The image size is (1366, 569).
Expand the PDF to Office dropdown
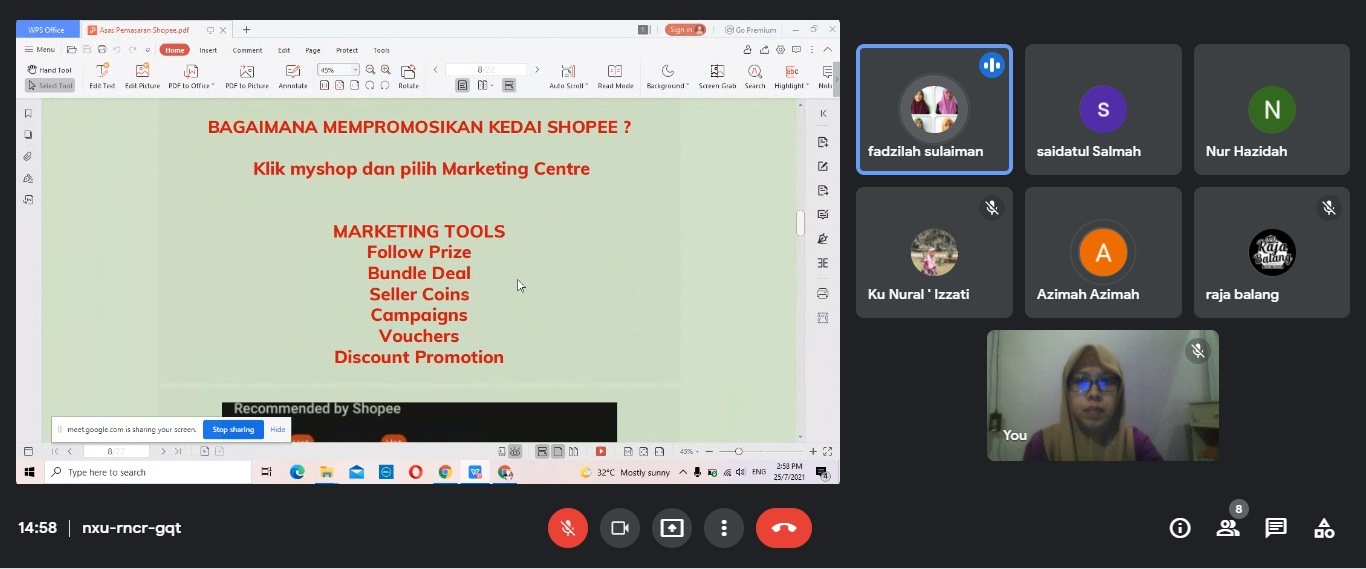(x=213, y=86)
